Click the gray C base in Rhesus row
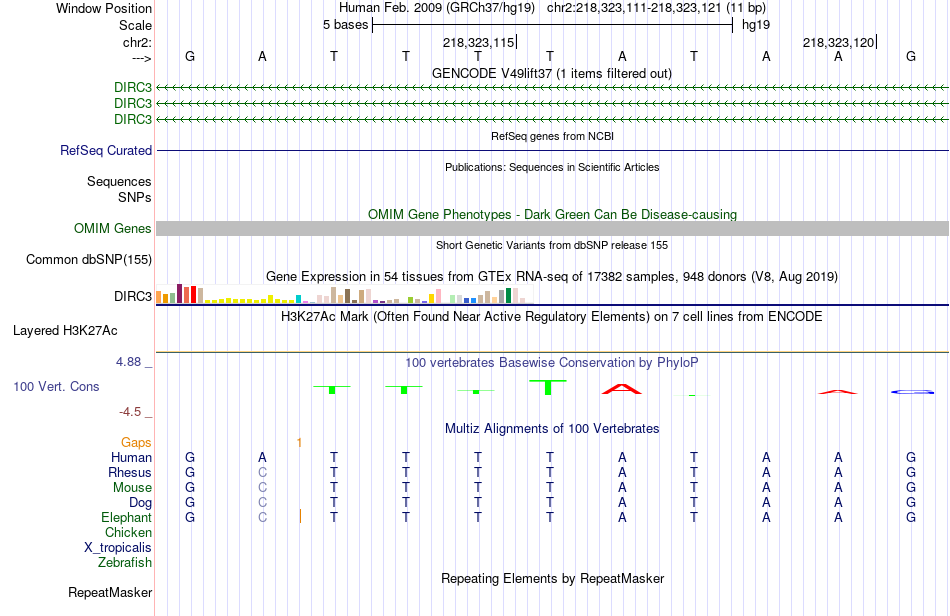Image resolution: width=950 pixels, height=616 pixels. (x=262, y=472)
